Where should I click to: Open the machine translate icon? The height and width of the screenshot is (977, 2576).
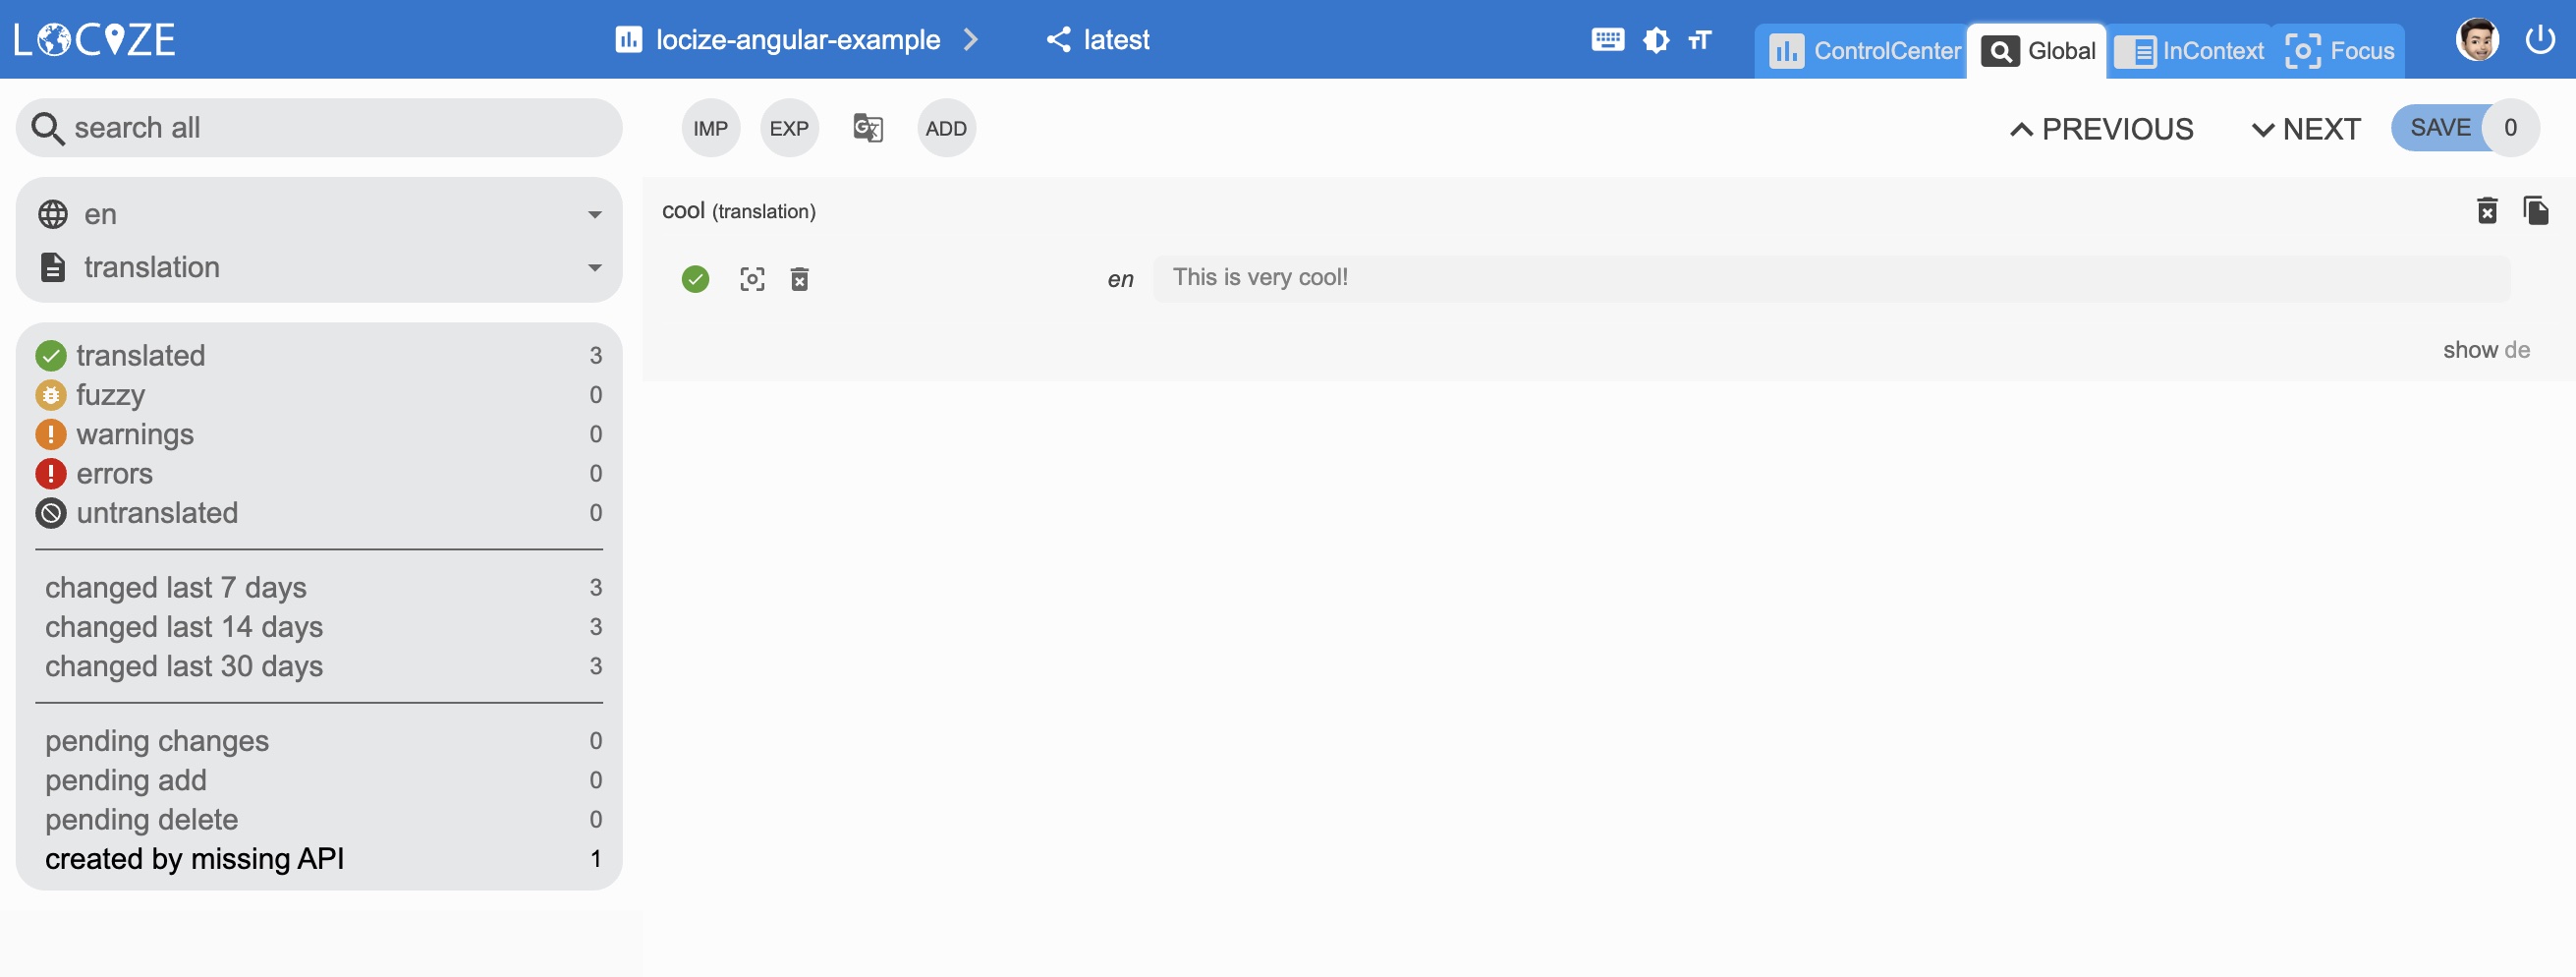[867, 128]
